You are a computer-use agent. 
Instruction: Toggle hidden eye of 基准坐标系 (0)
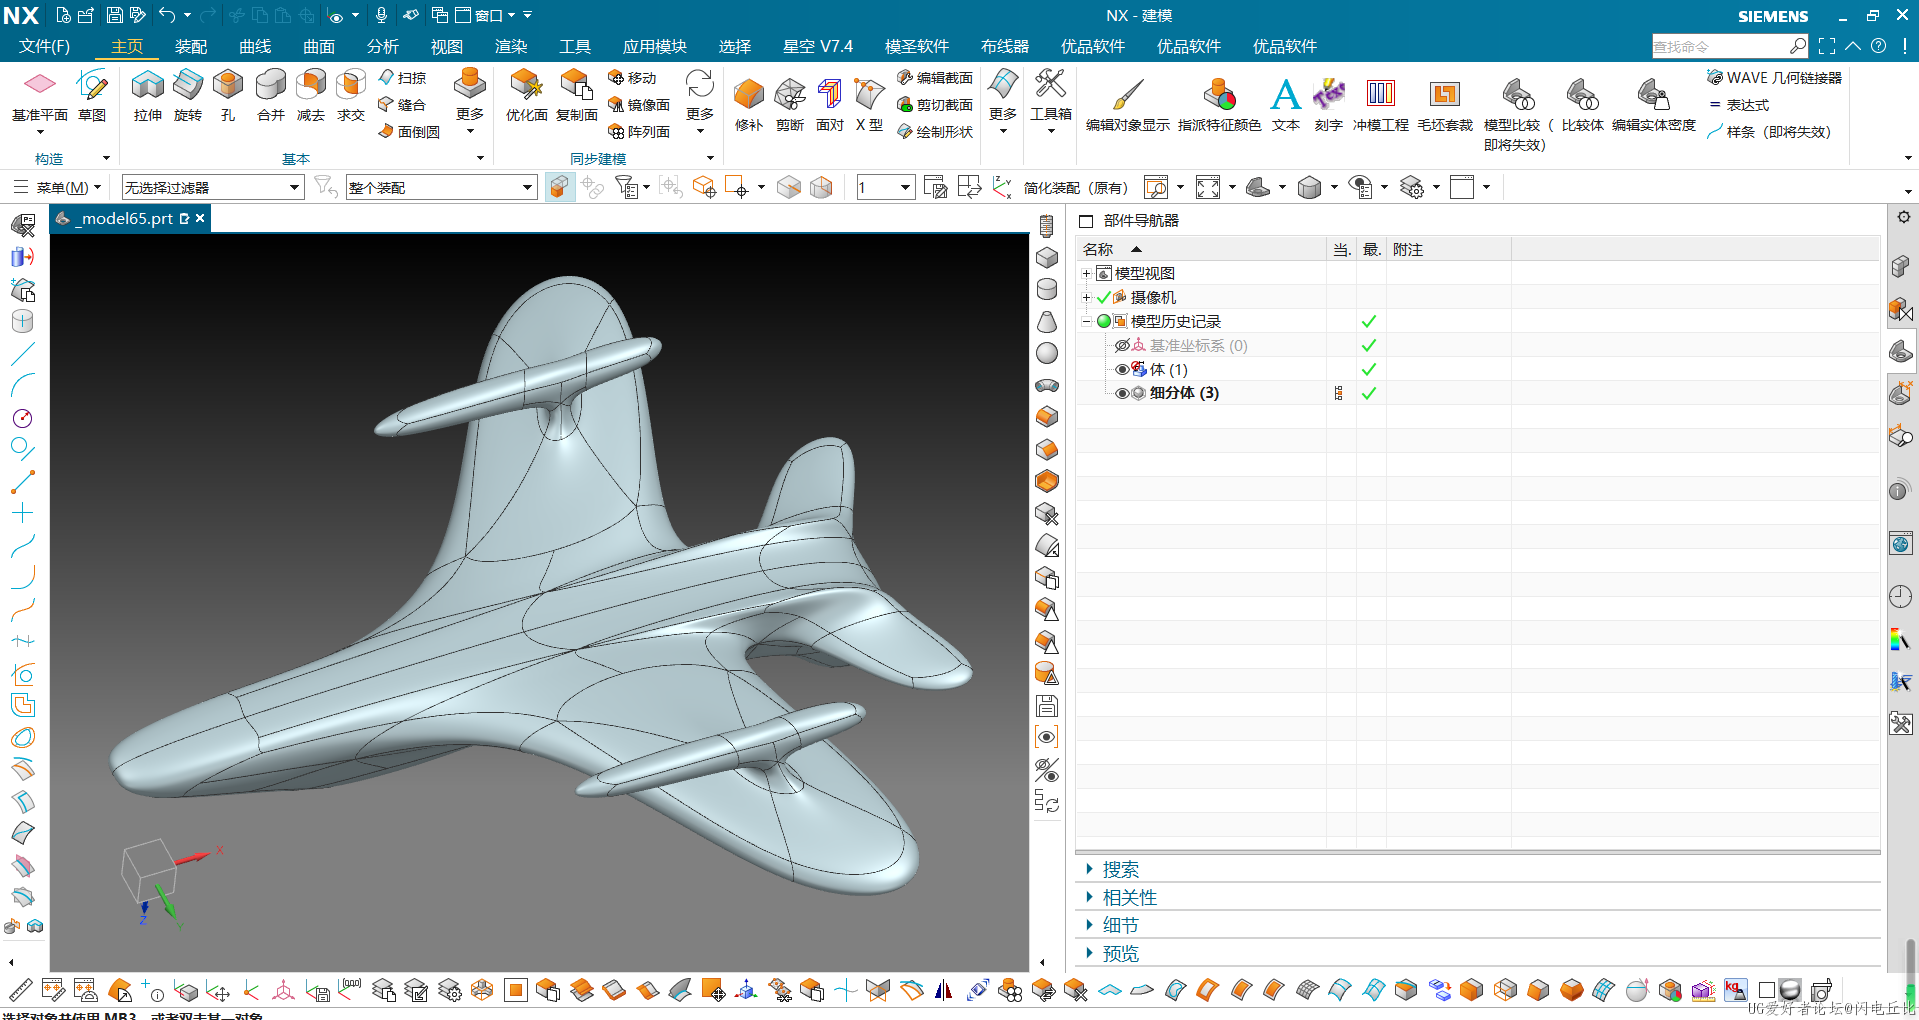click(1122, 345)
